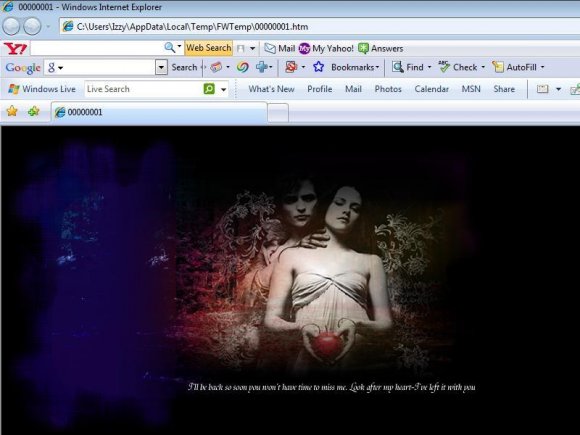
Task: Open the AutoFill dropdown arrow
Action: click(x=542, y=67)
